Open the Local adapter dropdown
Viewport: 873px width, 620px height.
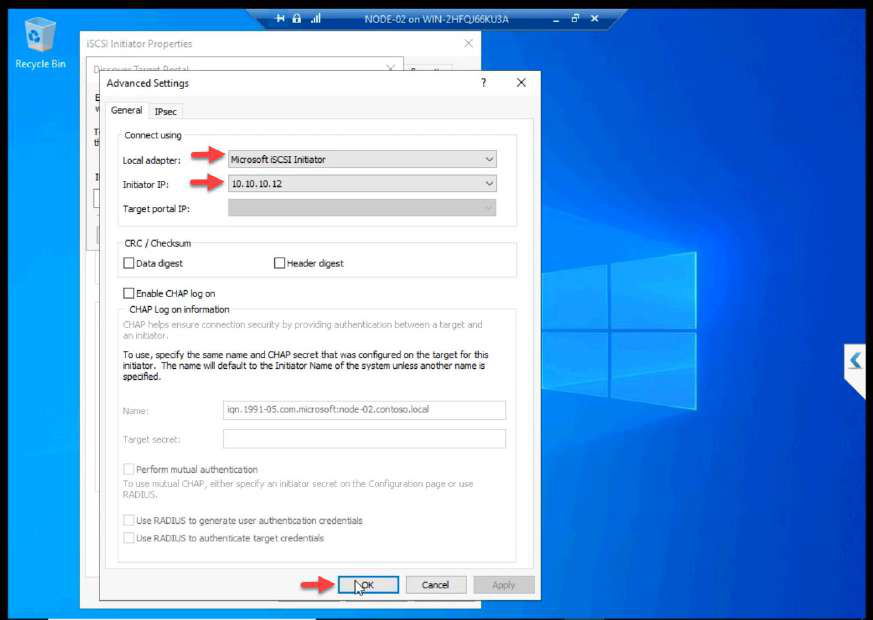(x=362, y=159)
